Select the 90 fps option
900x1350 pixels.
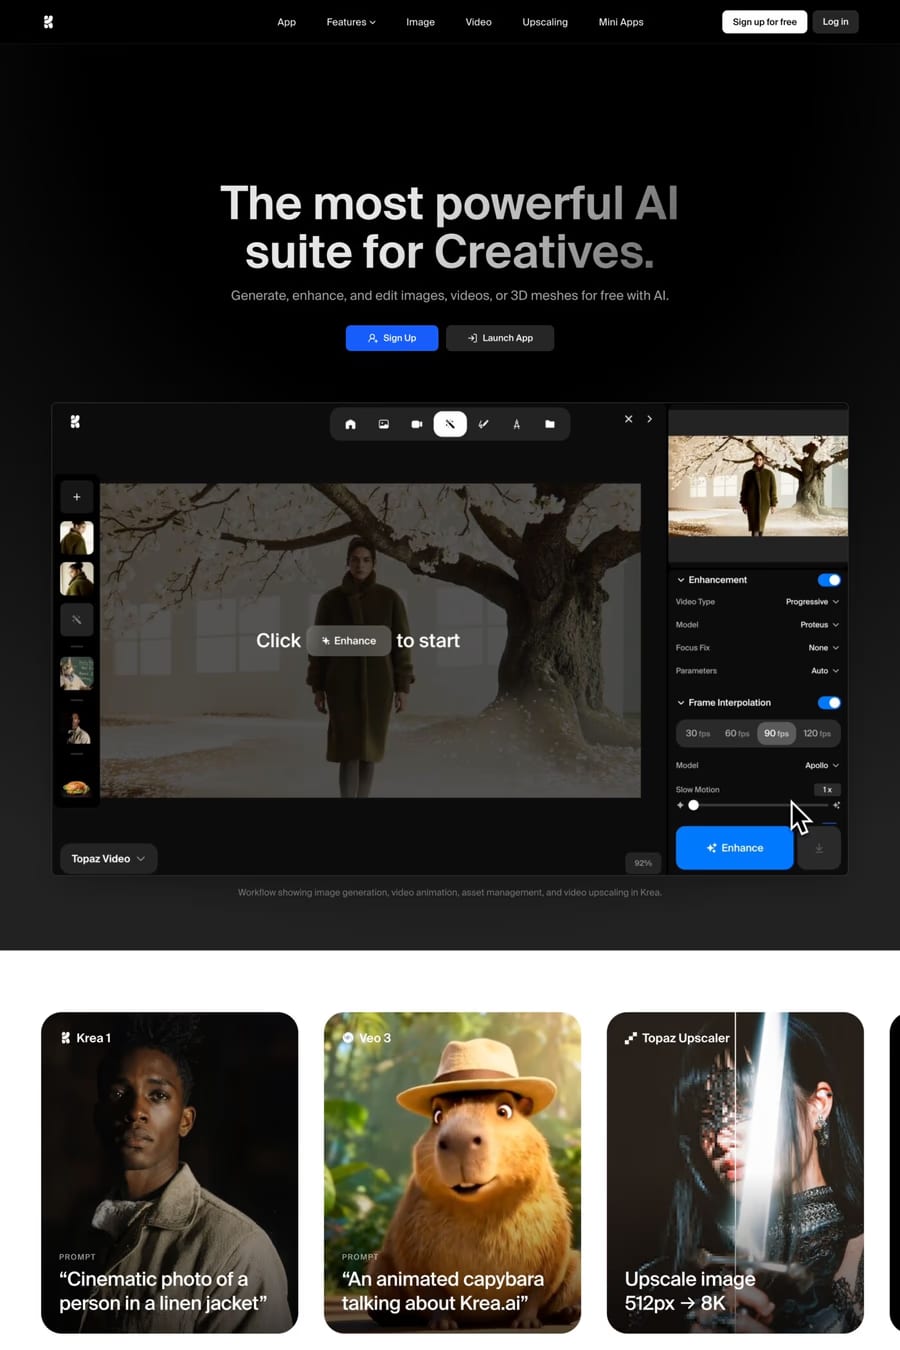point(776,733)
